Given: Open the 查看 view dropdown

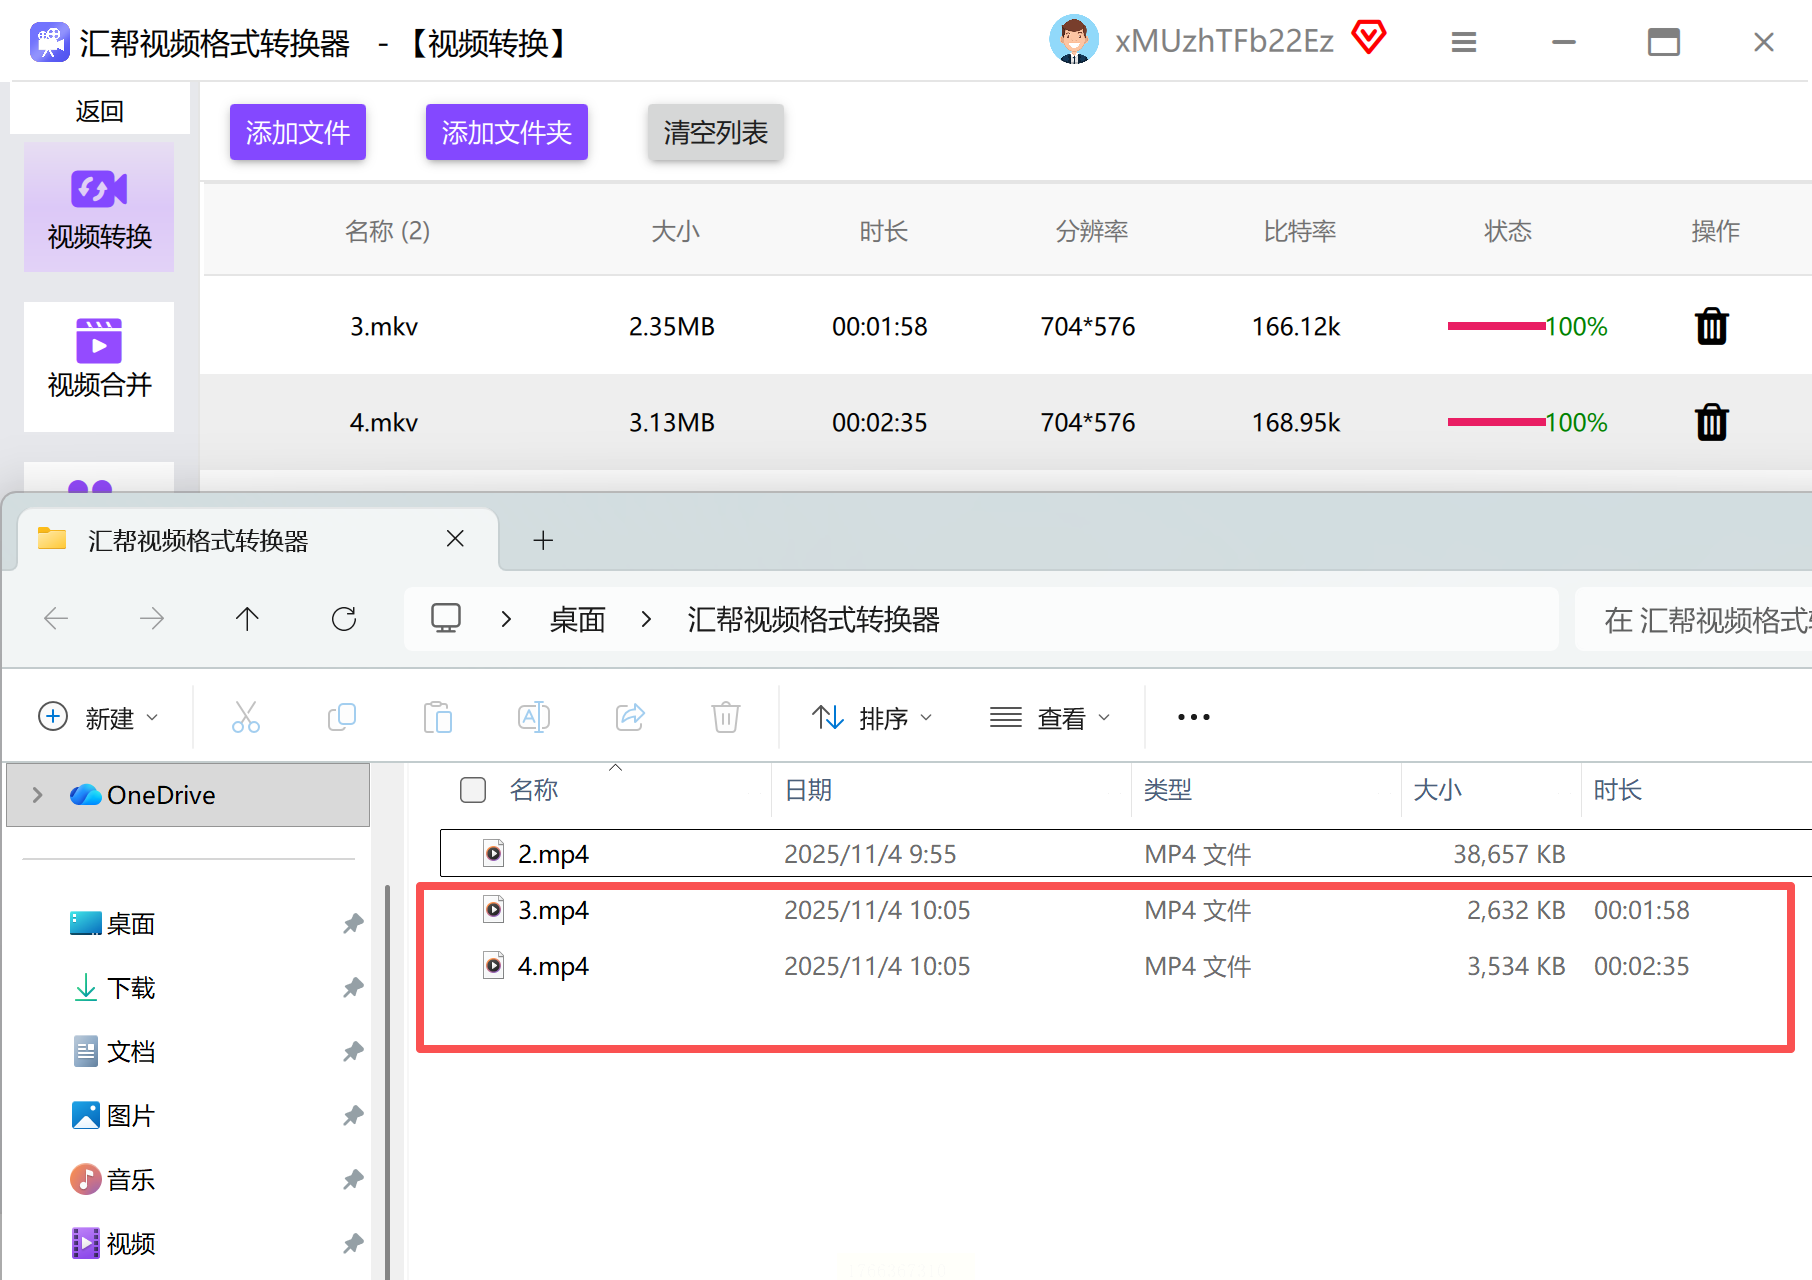Looking at the screenshot, I should 1050,718.
